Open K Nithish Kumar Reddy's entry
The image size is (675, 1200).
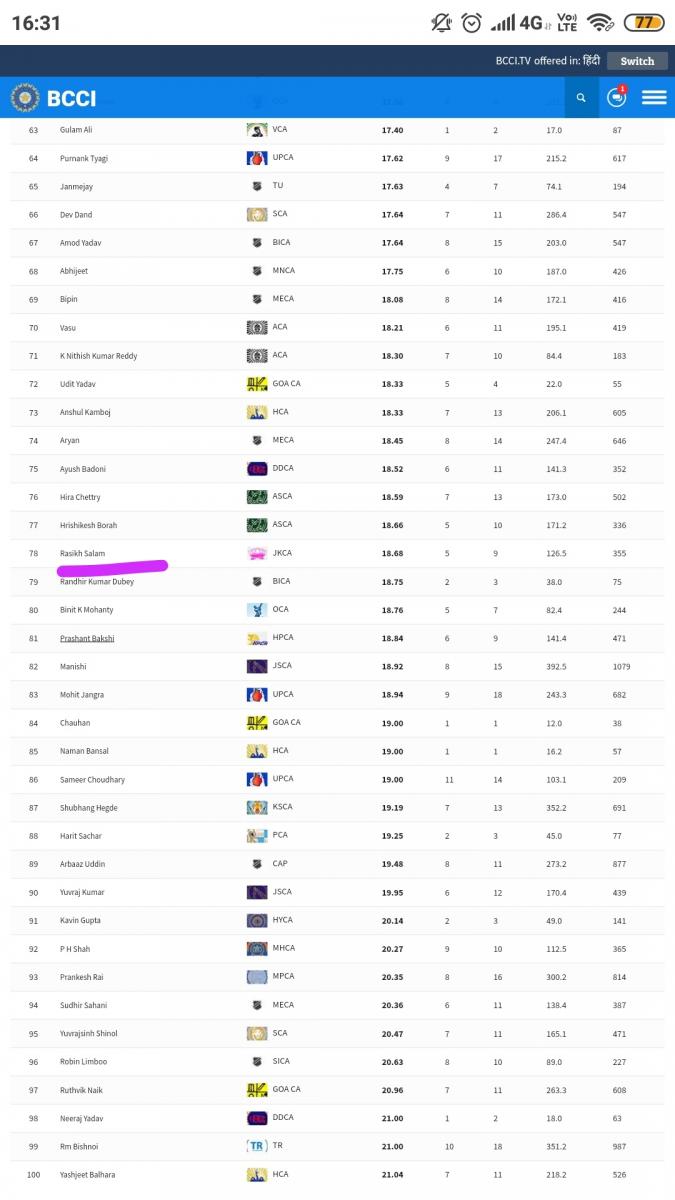[x=99, y=356]
